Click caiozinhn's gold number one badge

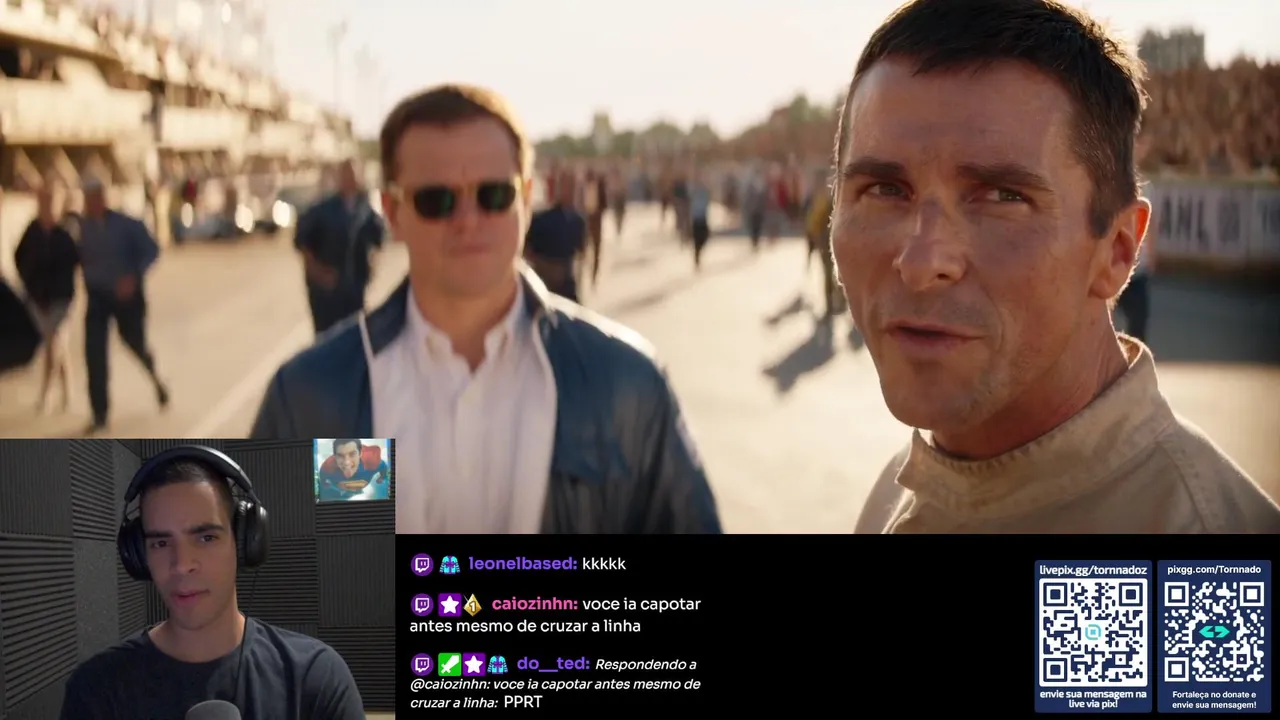point(473,604)
